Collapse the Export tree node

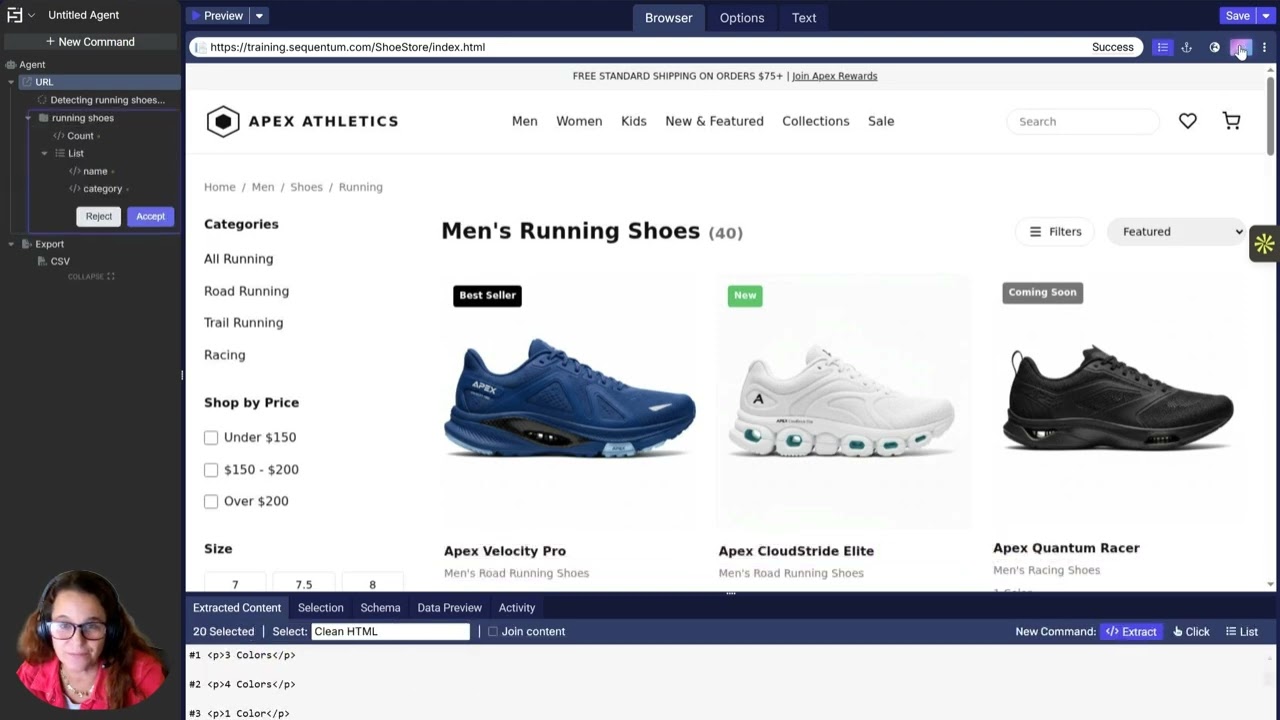pos(11,244)
